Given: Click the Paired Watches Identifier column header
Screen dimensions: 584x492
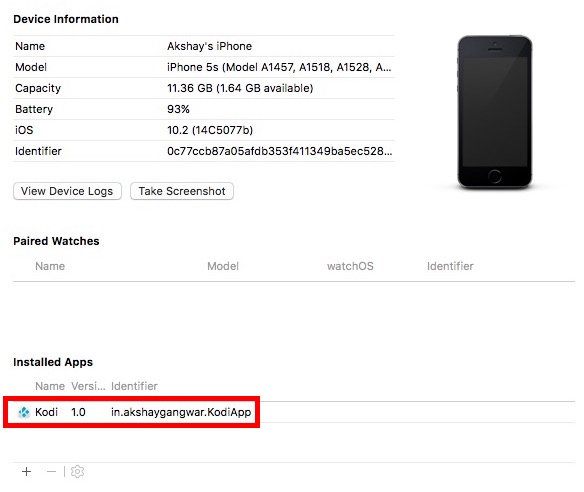Looking at the screenshot, I should point(450,266).
